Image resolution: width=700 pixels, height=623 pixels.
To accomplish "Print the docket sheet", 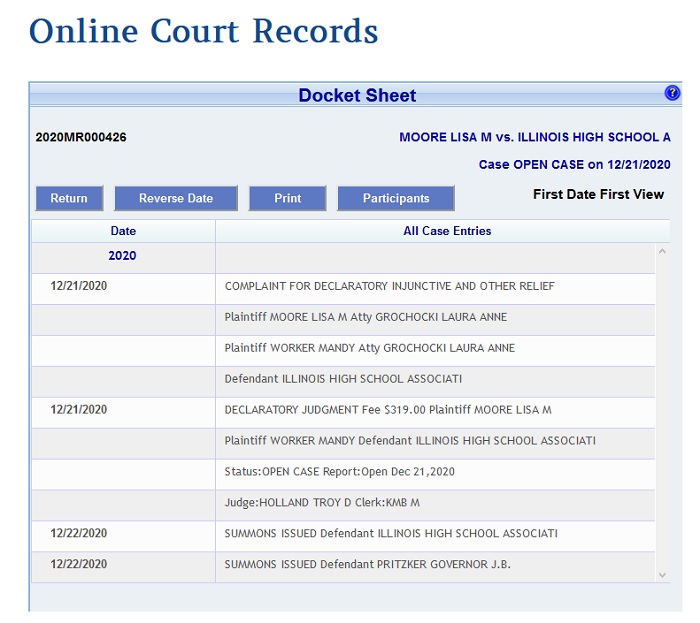I will click(x=288, y=198).
